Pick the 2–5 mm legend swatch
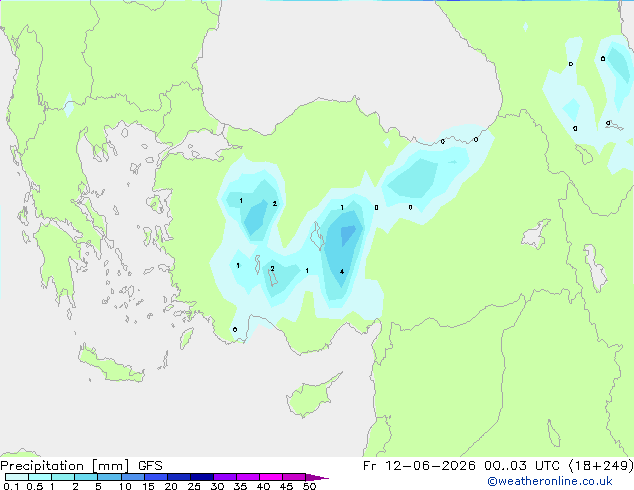This screenshot has height=490, width=634. [86, 477]
